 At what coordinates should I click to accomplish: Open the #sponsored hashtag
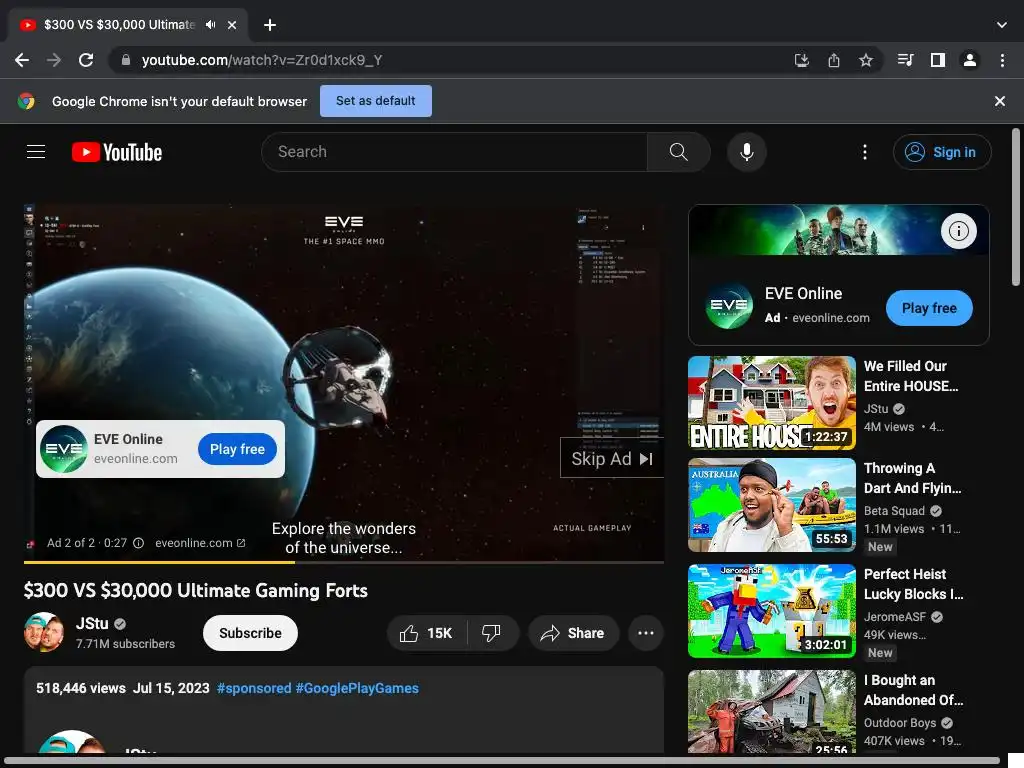click(254, 688)
